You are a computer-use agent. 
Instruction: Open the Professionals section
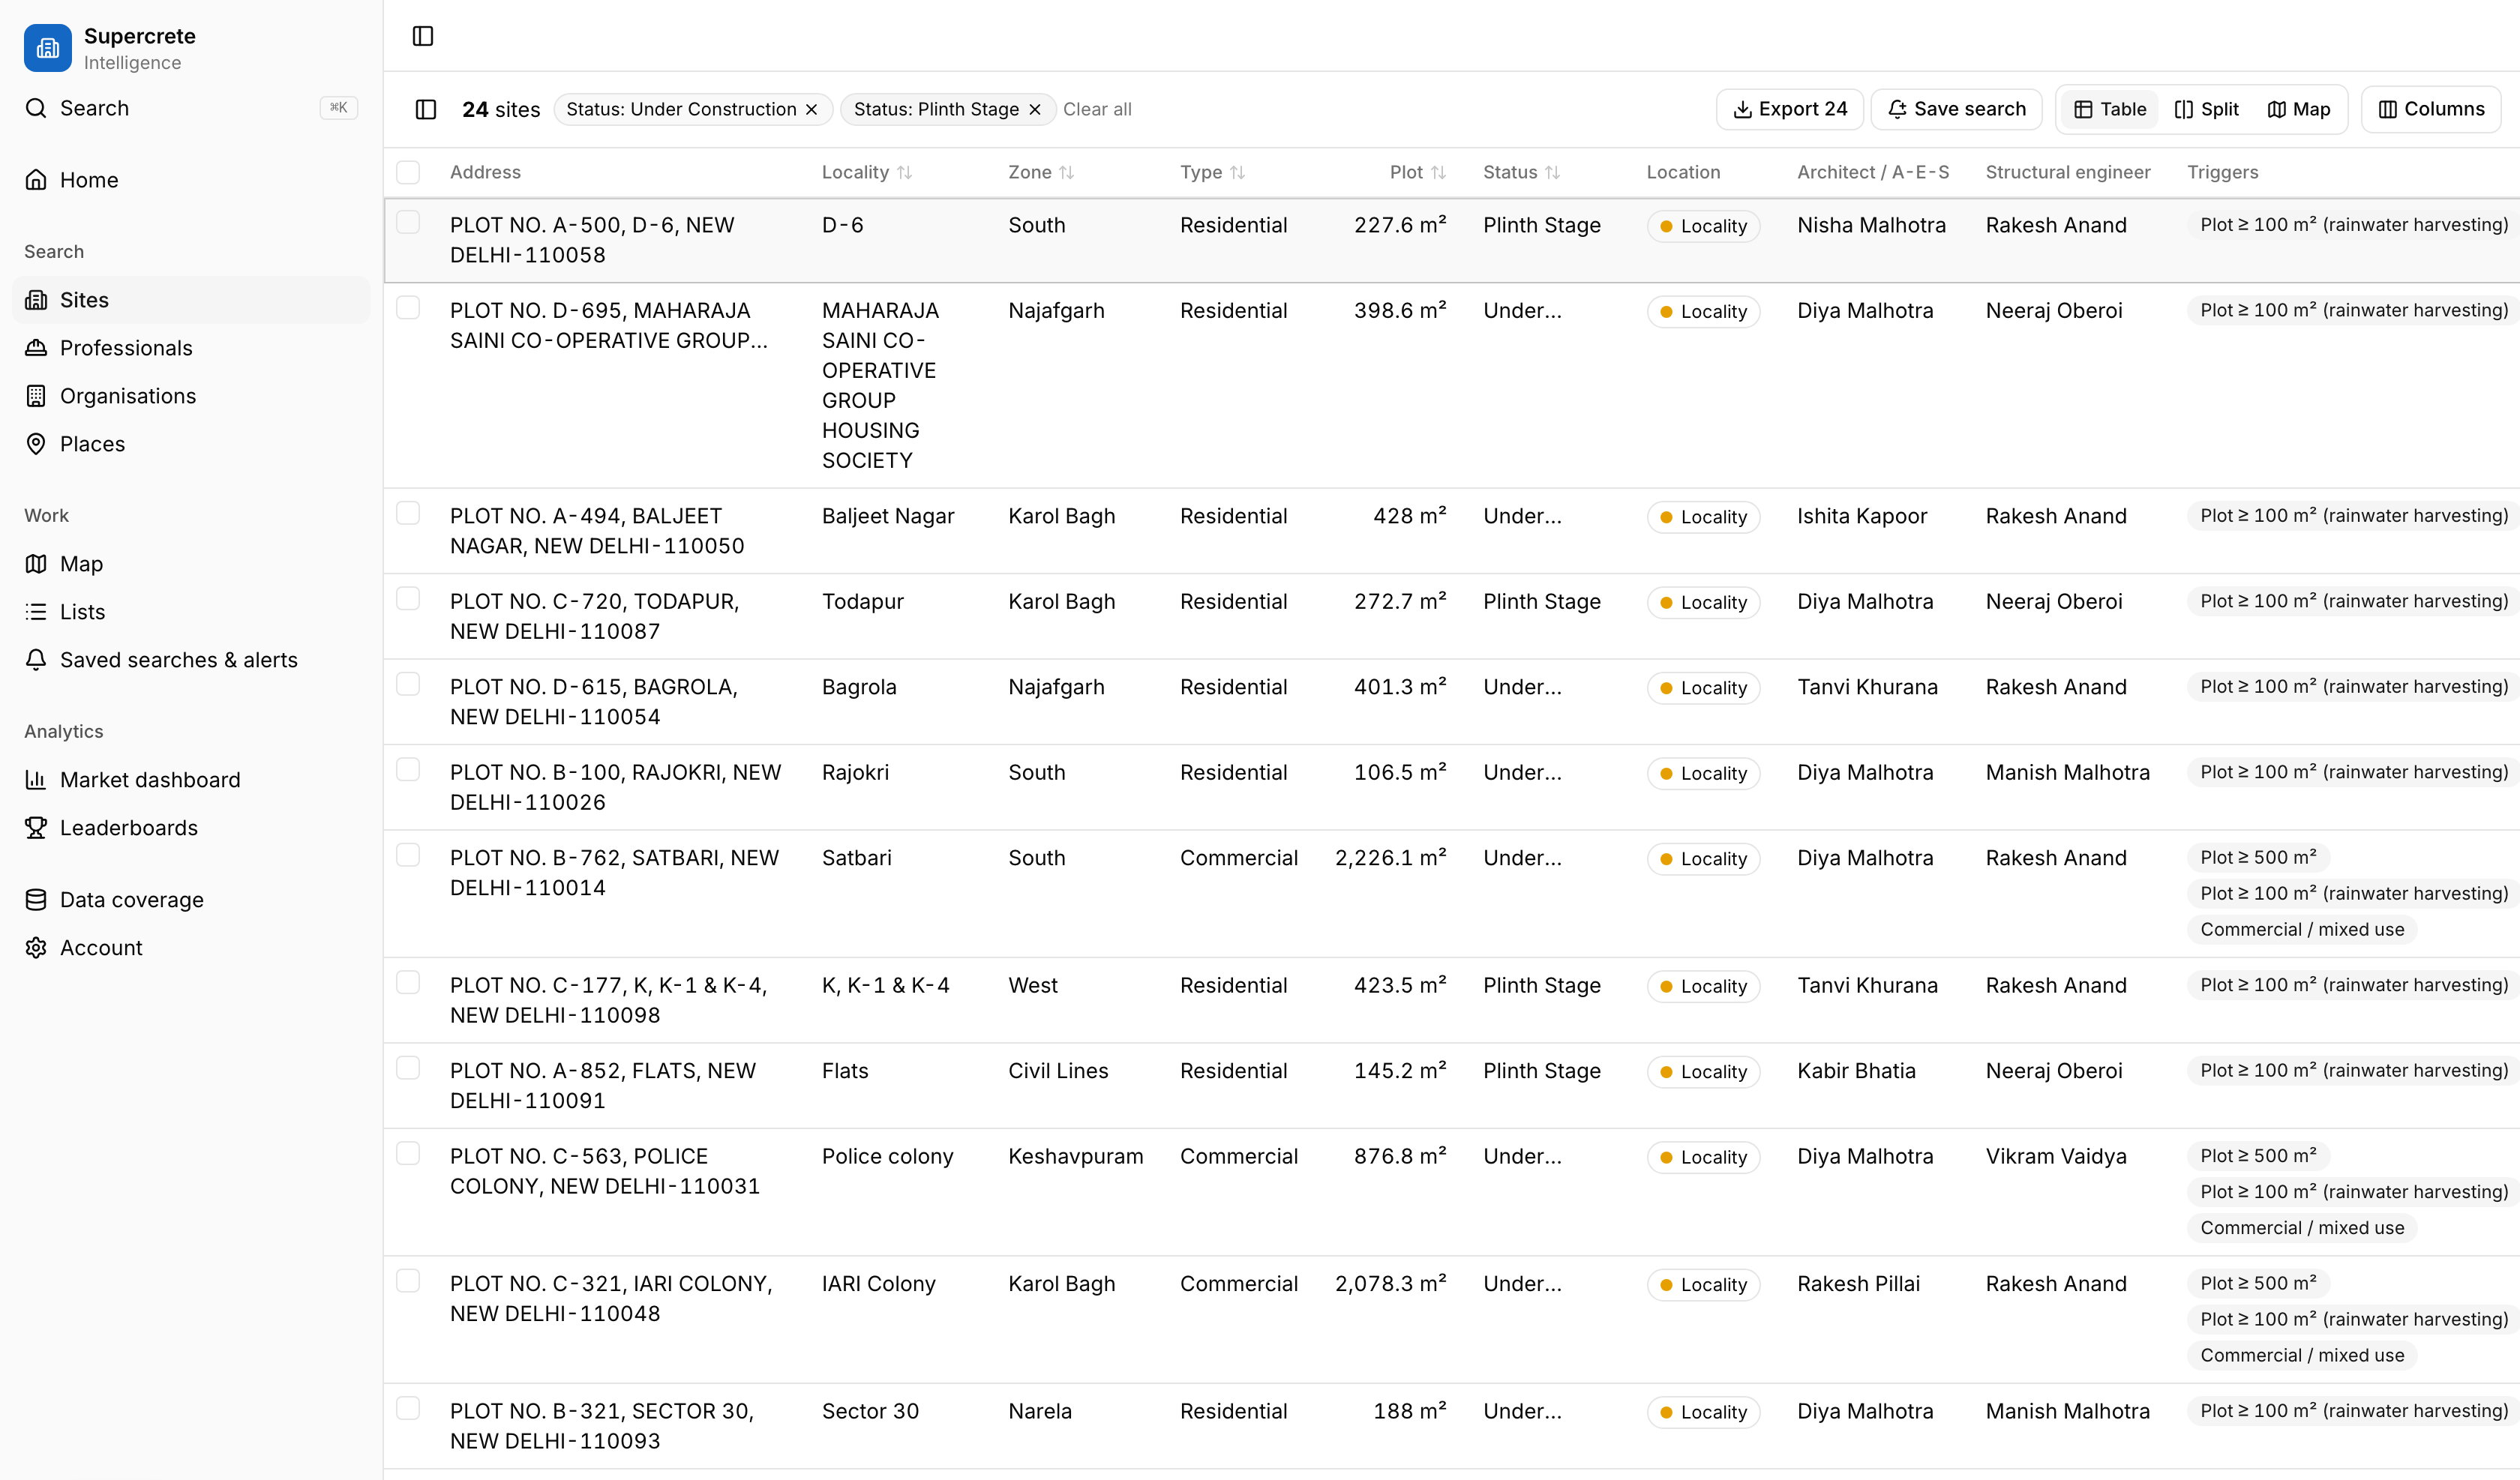point(191,348)
